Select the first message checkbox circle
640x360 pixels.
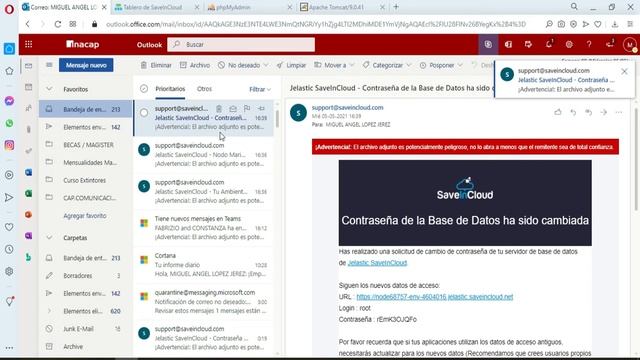pyautogui.click(x=144, y=113)
